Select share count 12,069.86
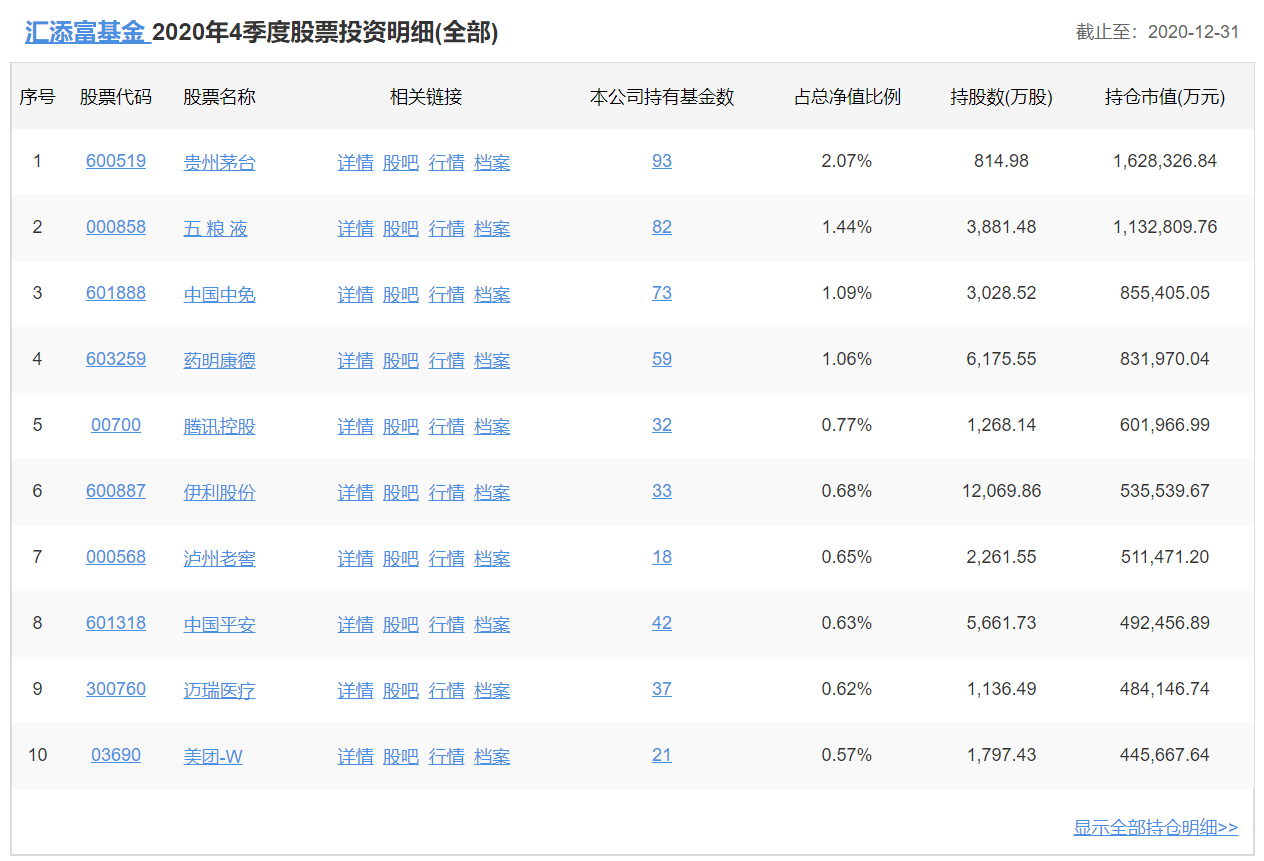Viewport: 1264px width, 861px height. pos(1001,491)
